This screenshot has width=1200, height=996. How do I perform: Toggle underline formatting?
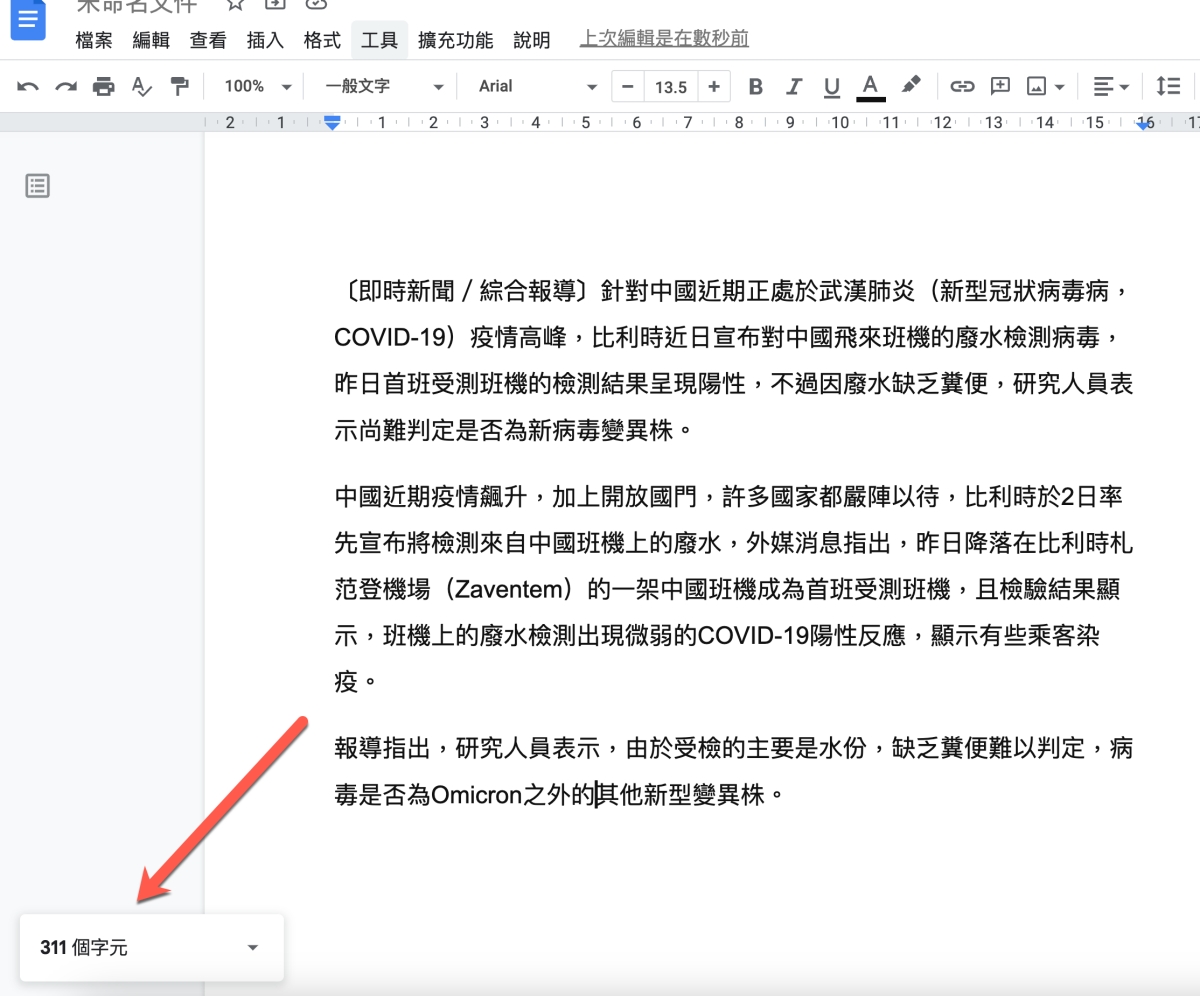click(x=832, y=87)
